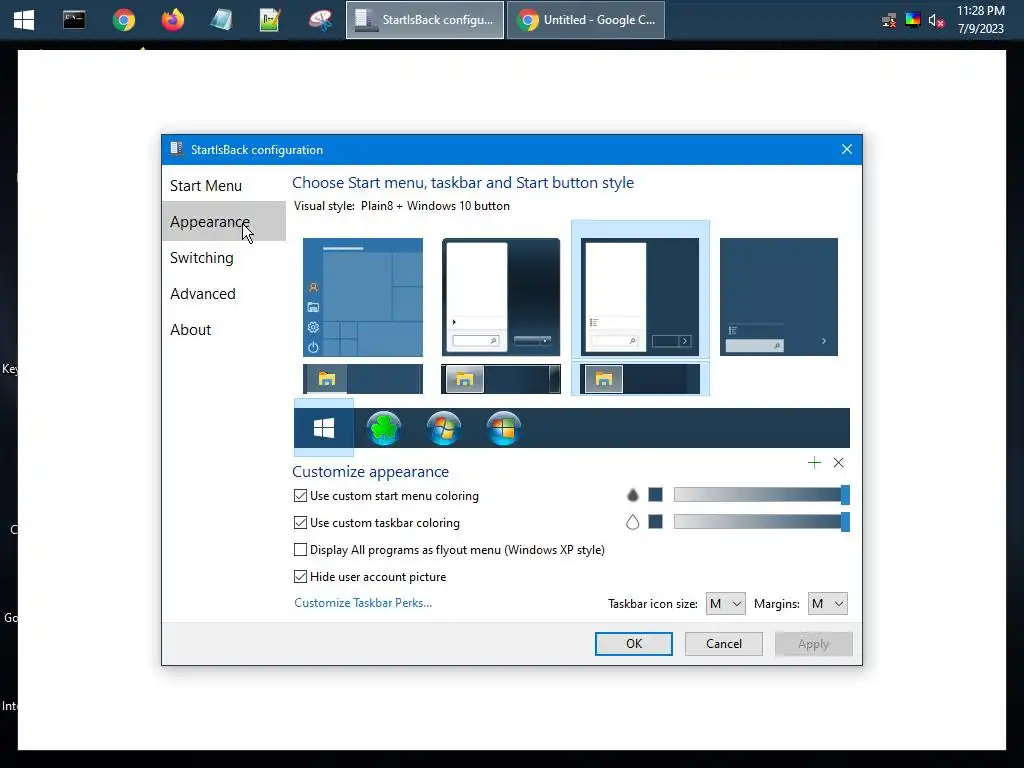This screenshot has width=1024, height=768.
Task: Click the StartIsBack dialog title icon
Action: pos(176,149)
